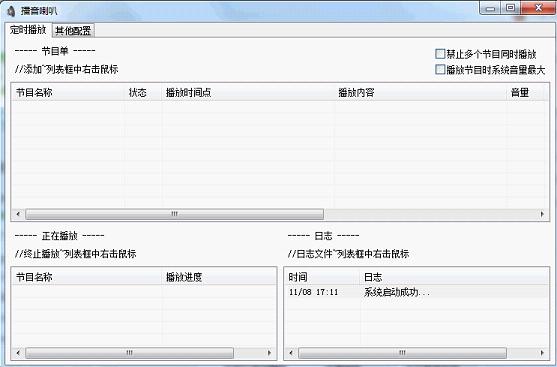Click left arrow of program list scrollbar

(18, 214)
